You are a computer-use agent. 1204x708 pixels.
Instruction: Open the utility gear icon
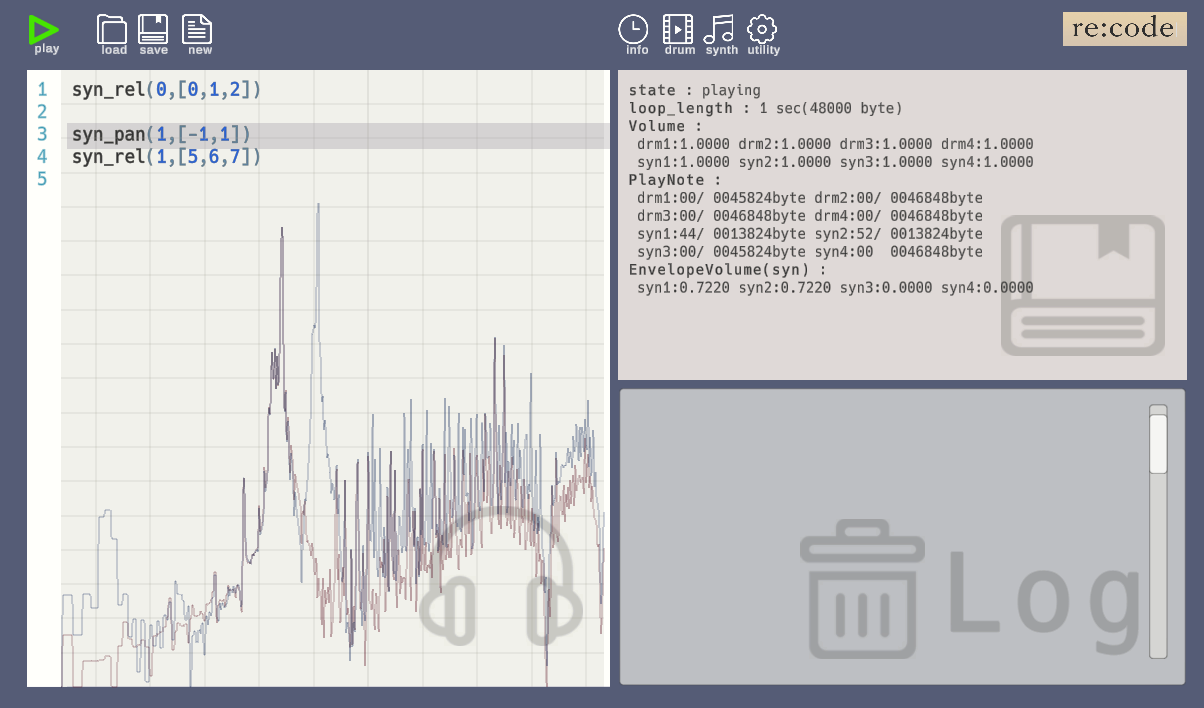click(763, 34)
